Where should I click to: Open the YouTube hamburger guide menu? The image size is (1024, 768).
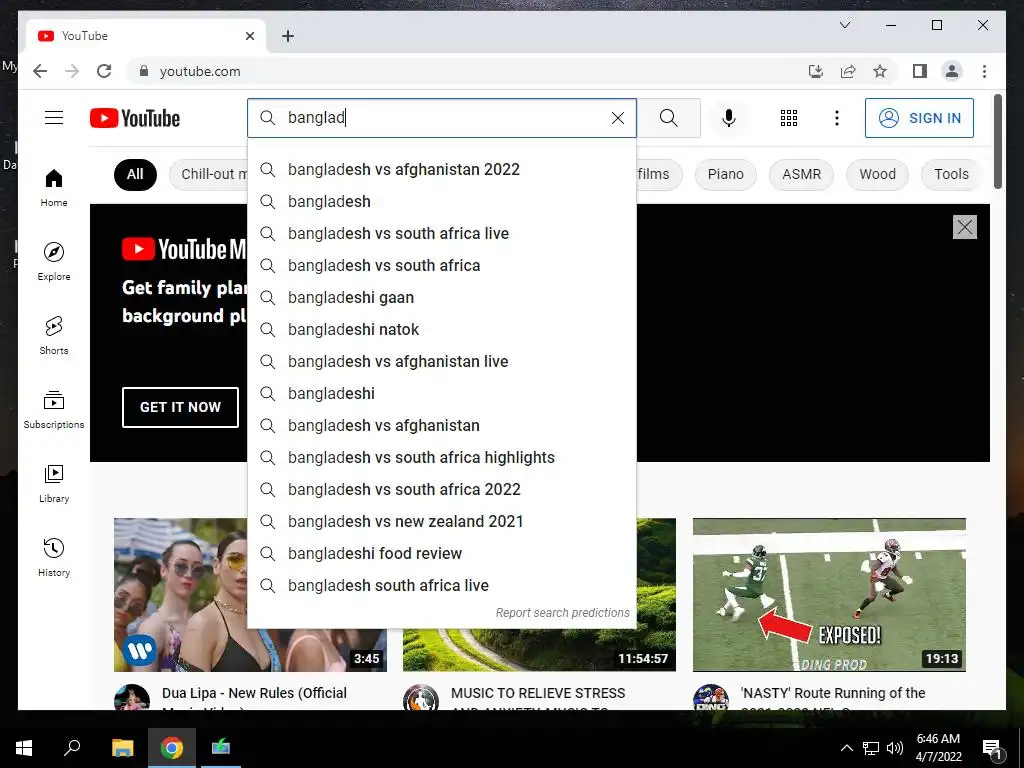point(54,118)
